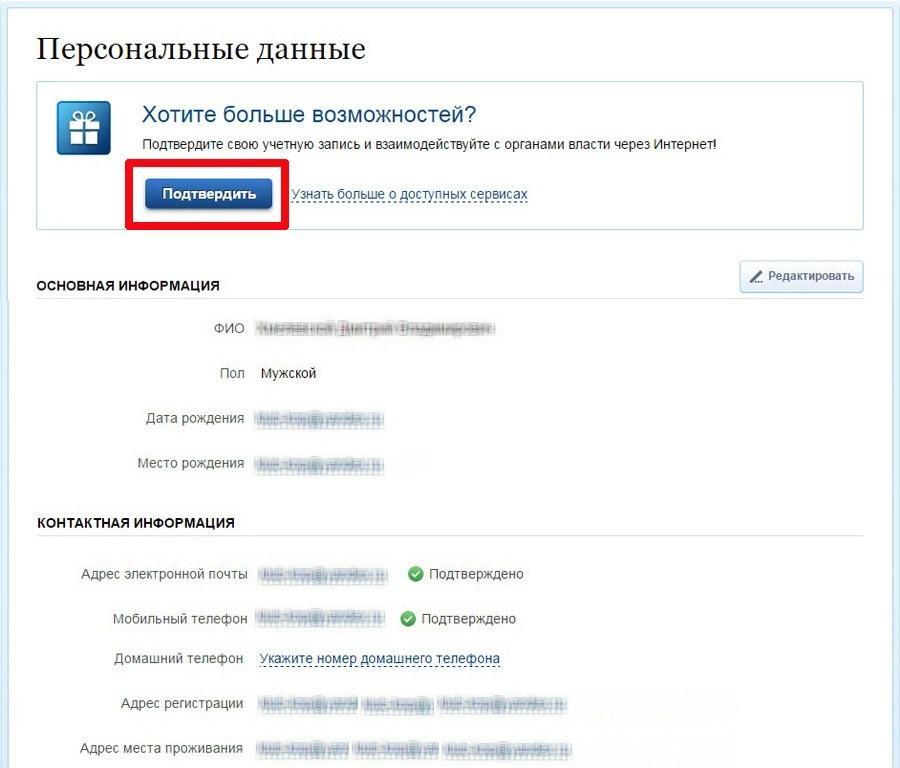Click the blurred email address value
This screenshot has width=900, height=768.
[323, 574]
